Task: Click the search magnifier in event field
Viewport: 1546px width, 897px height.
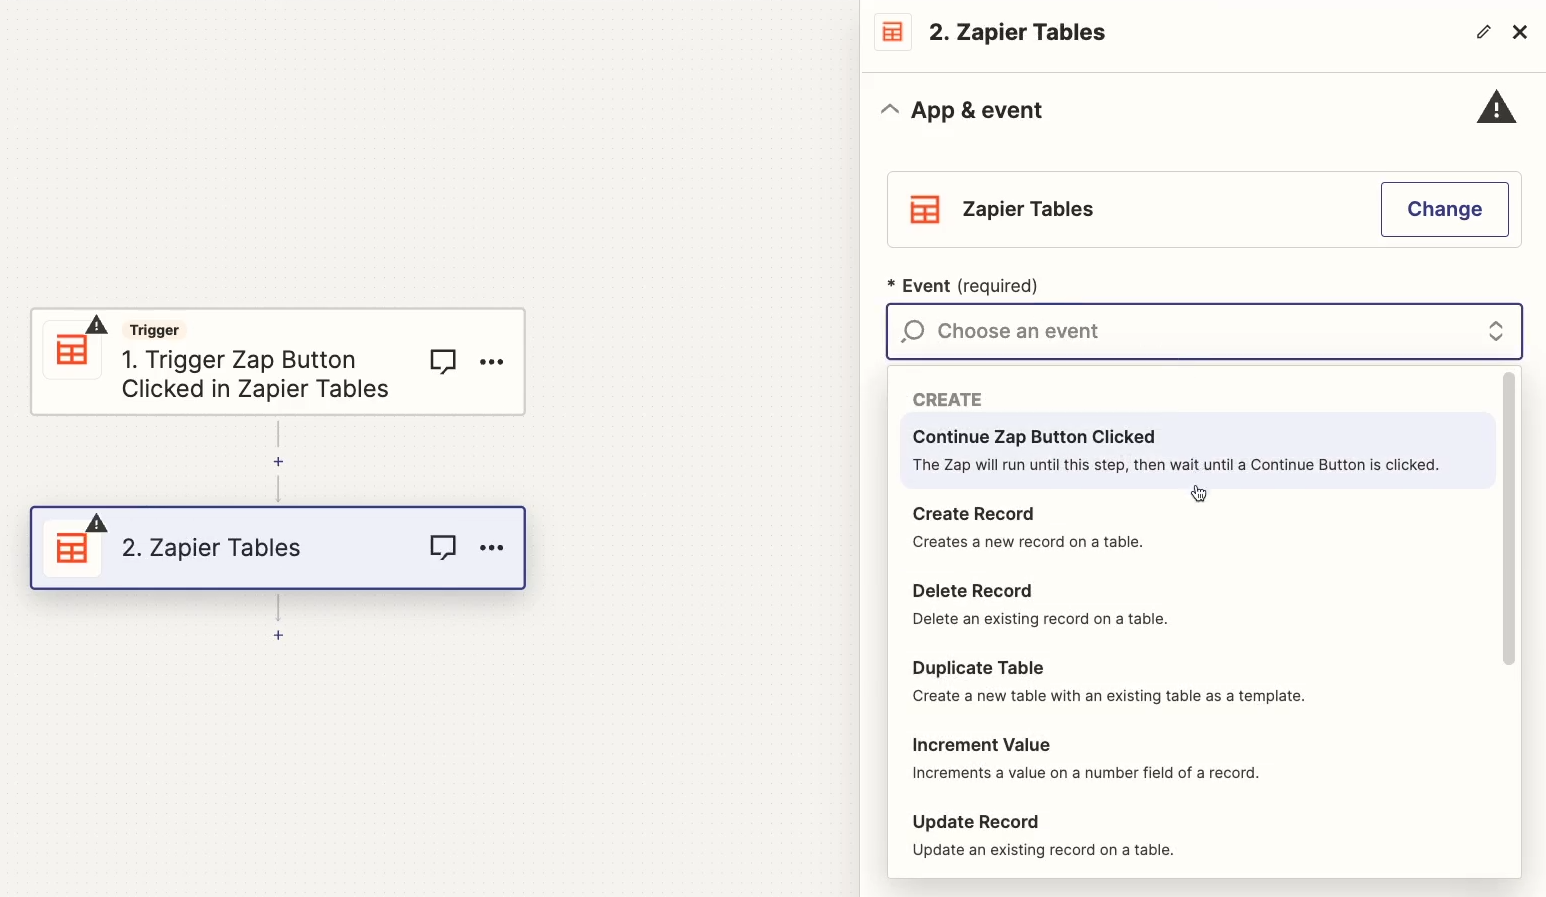Action: [x=913, y=331]
